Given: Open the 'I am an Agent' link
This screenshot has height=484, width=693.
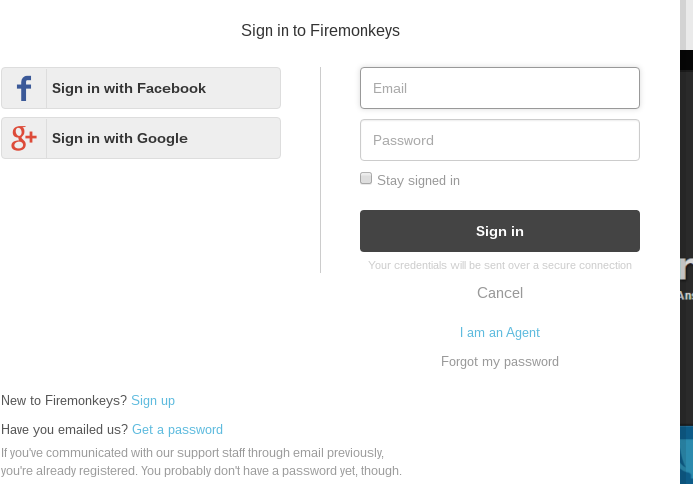Looking at the screenshot, I should [x=500, y=332].
